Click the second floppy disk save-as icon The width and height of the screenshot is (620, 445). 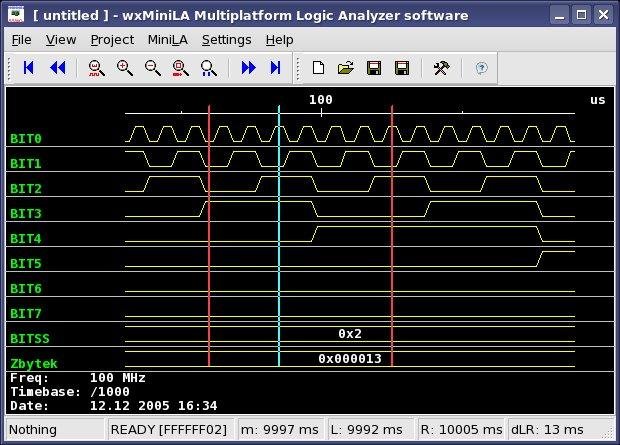click(402, 68)
